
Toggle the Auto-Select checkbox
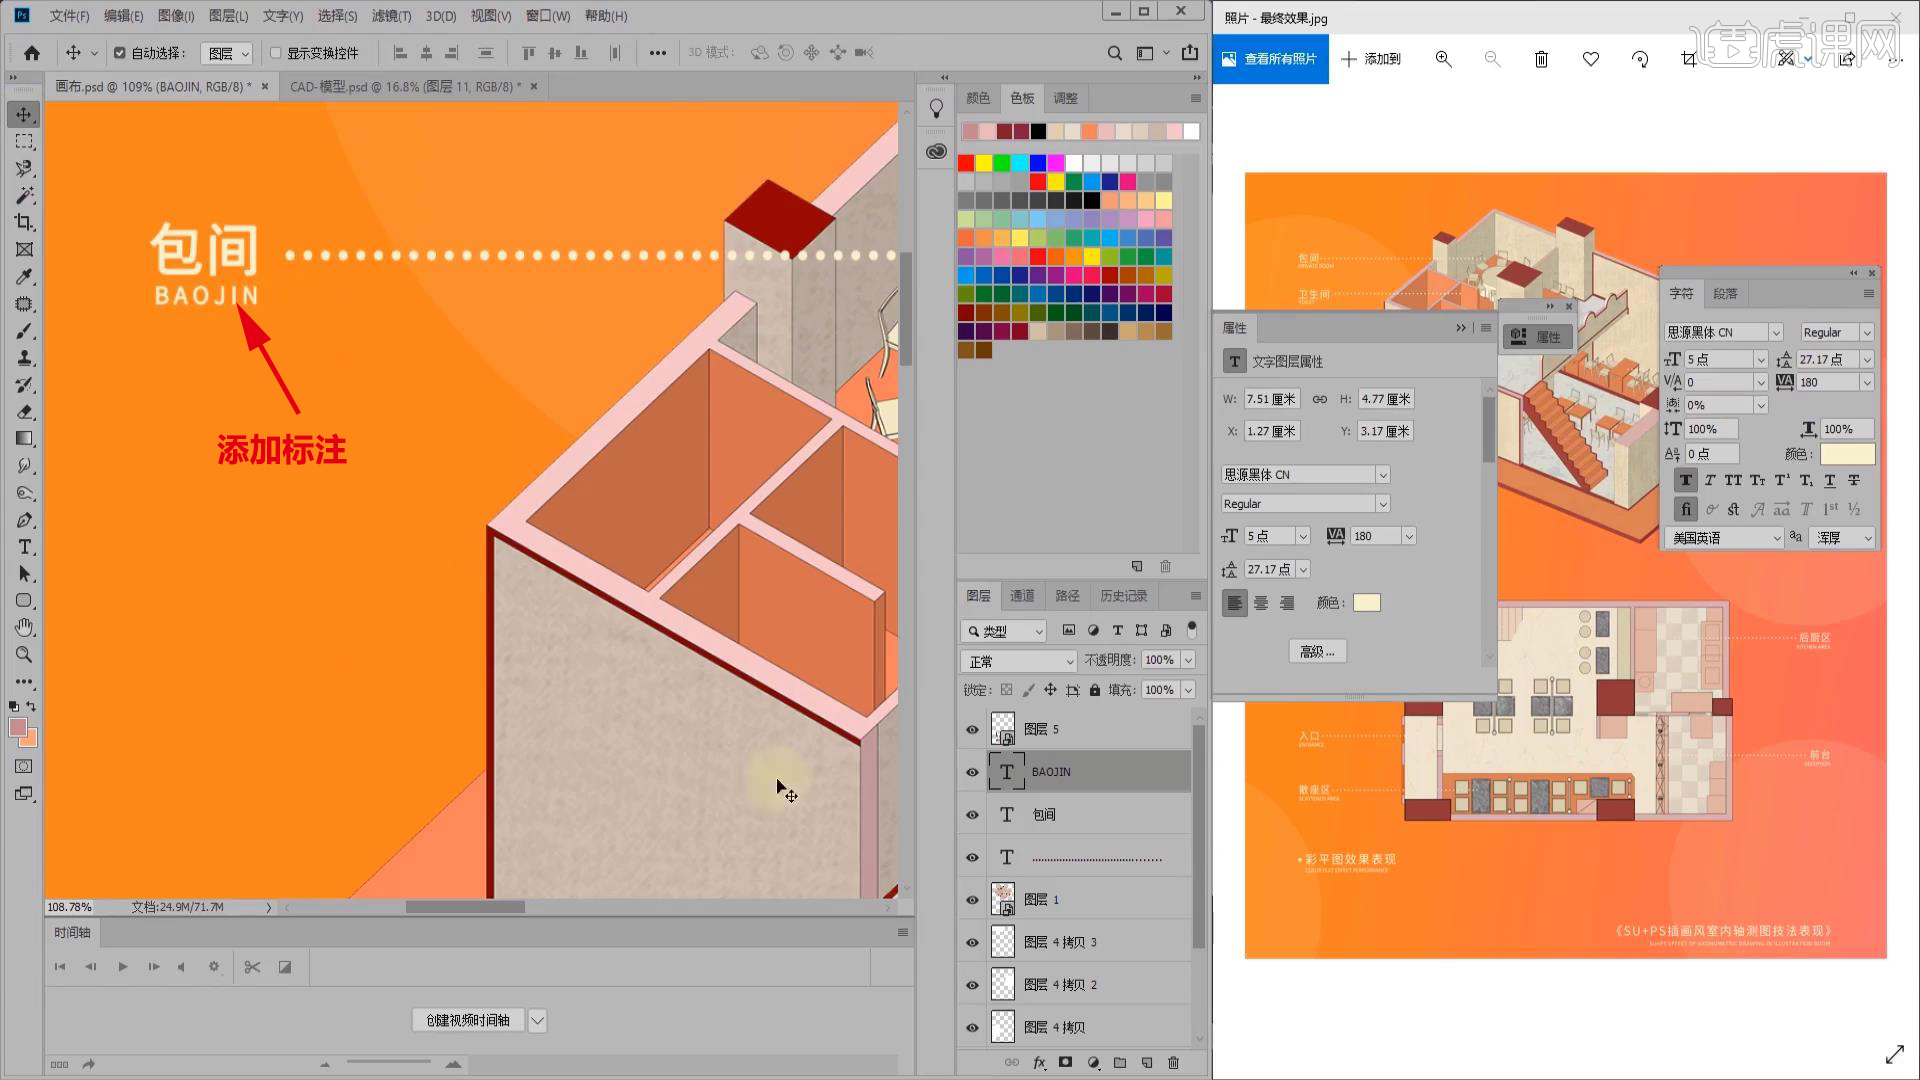coord(120,53)
